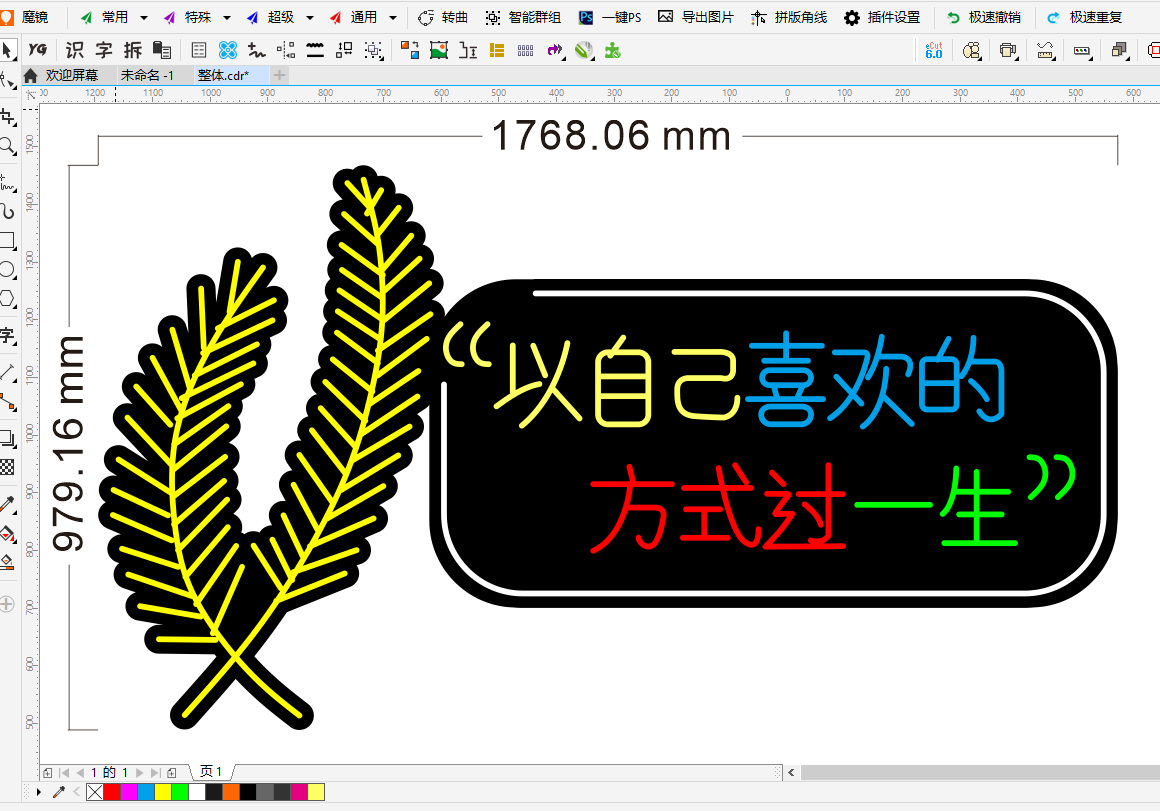This screenshot has width=1160, height=811.
Task: Click the 导出图片 export image icon
Action: (695, 18)
